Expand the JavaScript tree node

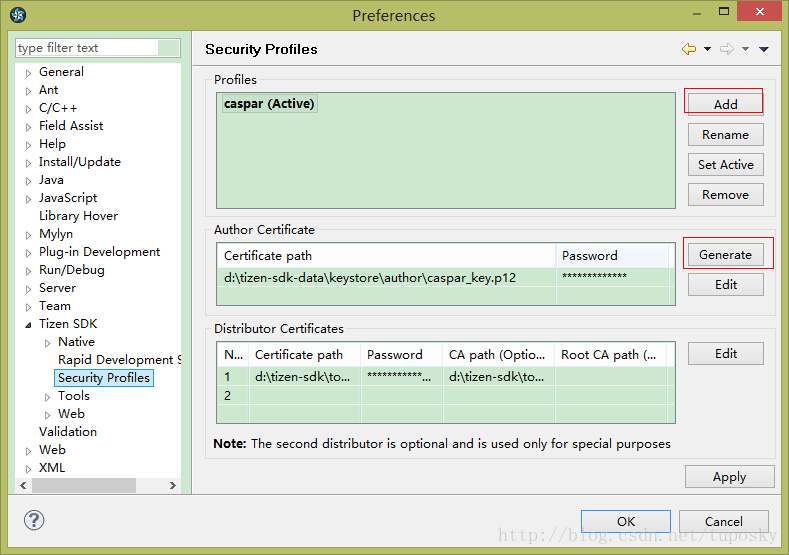29,199
